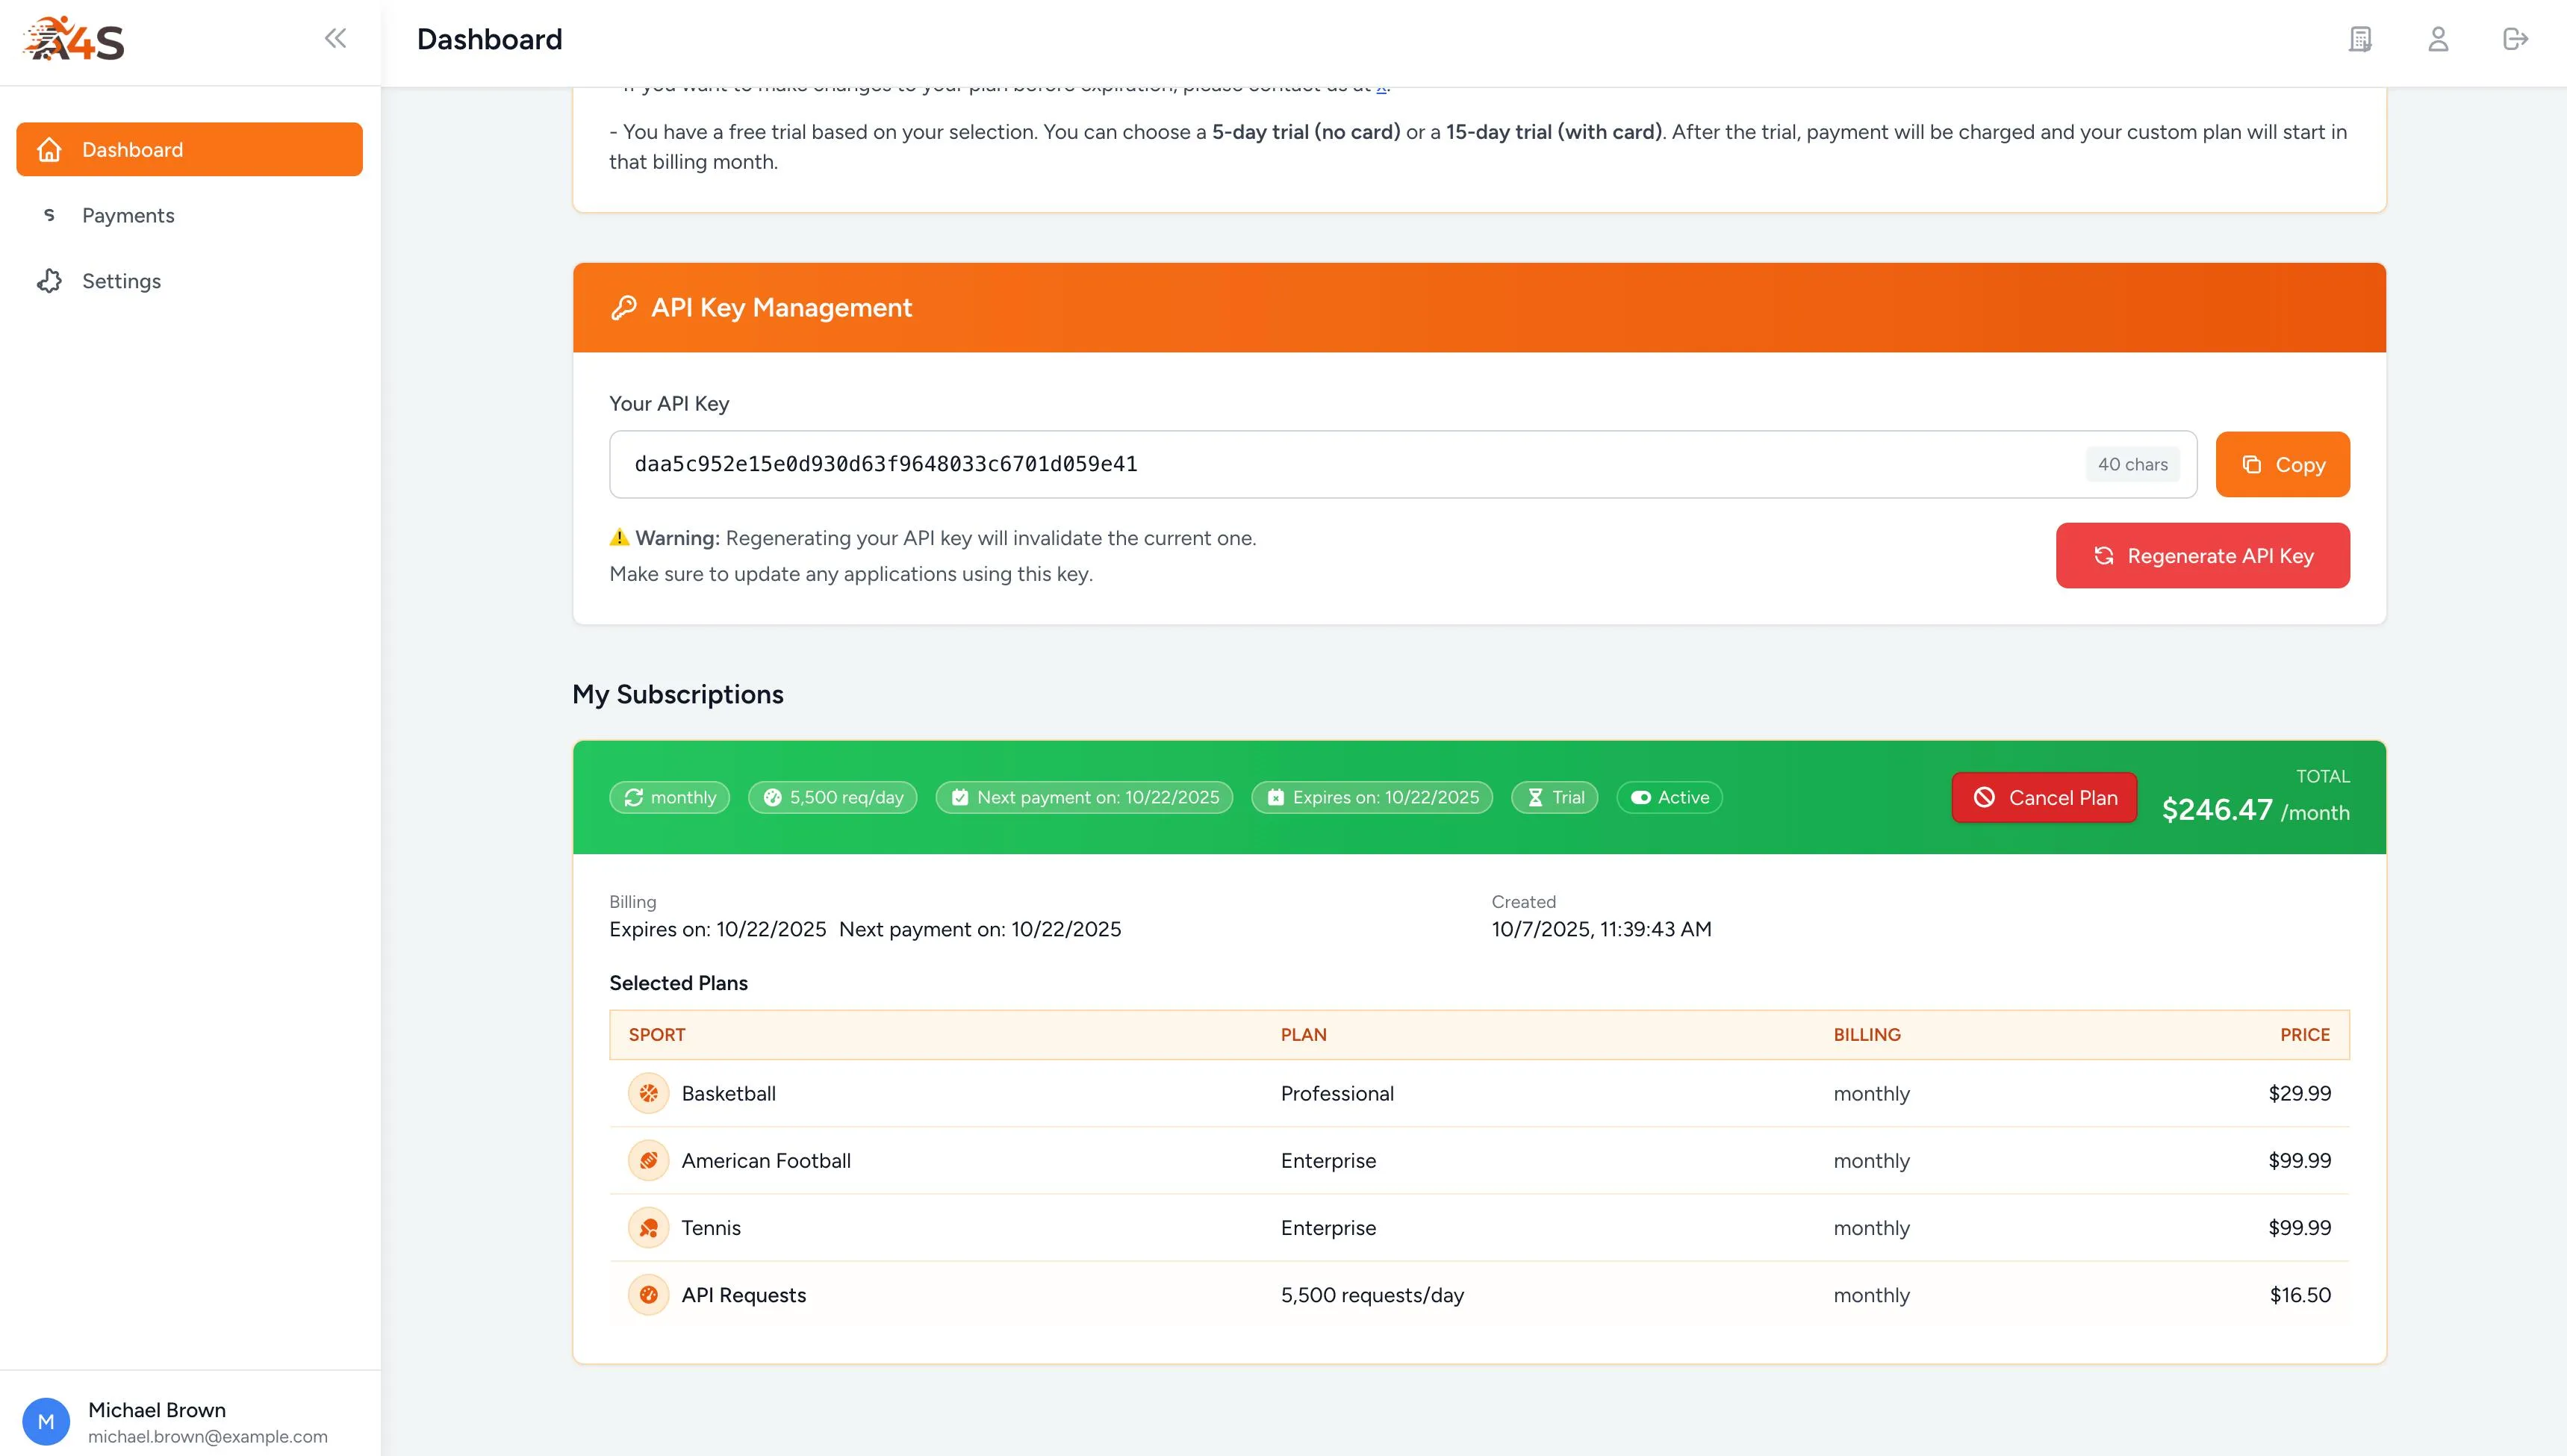Click the Tennis sport icon

pos(648,1227)
